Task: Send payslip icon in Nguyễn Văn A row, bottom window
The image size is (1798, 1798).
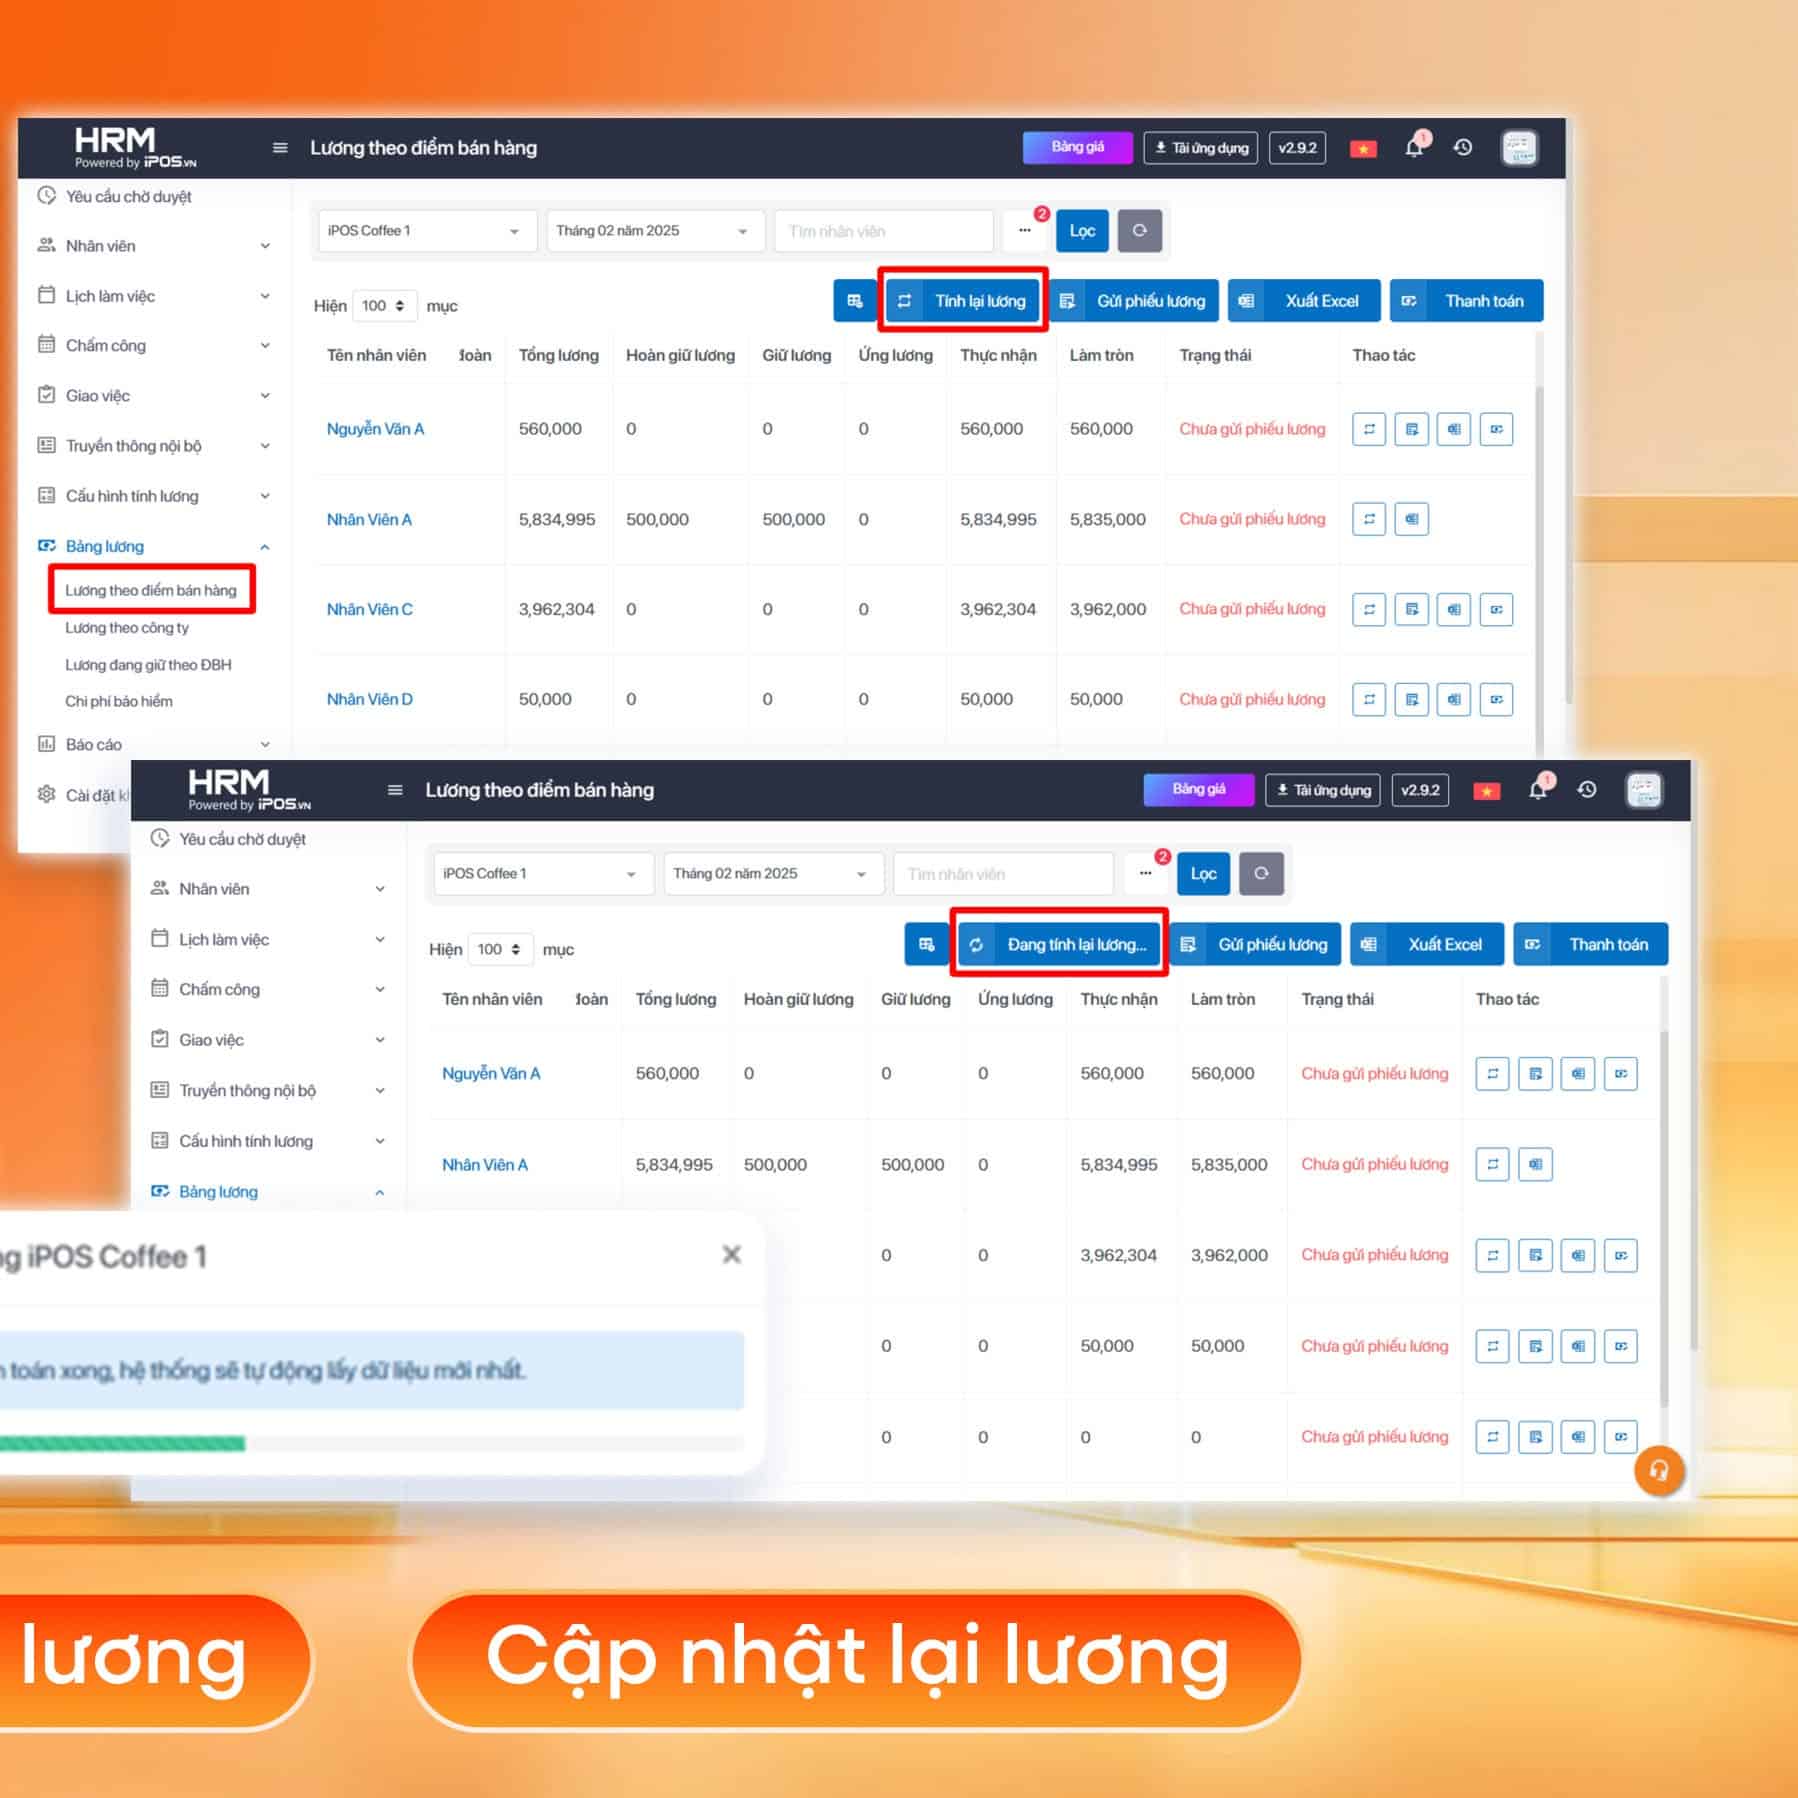Action: pos(1535,1074)
